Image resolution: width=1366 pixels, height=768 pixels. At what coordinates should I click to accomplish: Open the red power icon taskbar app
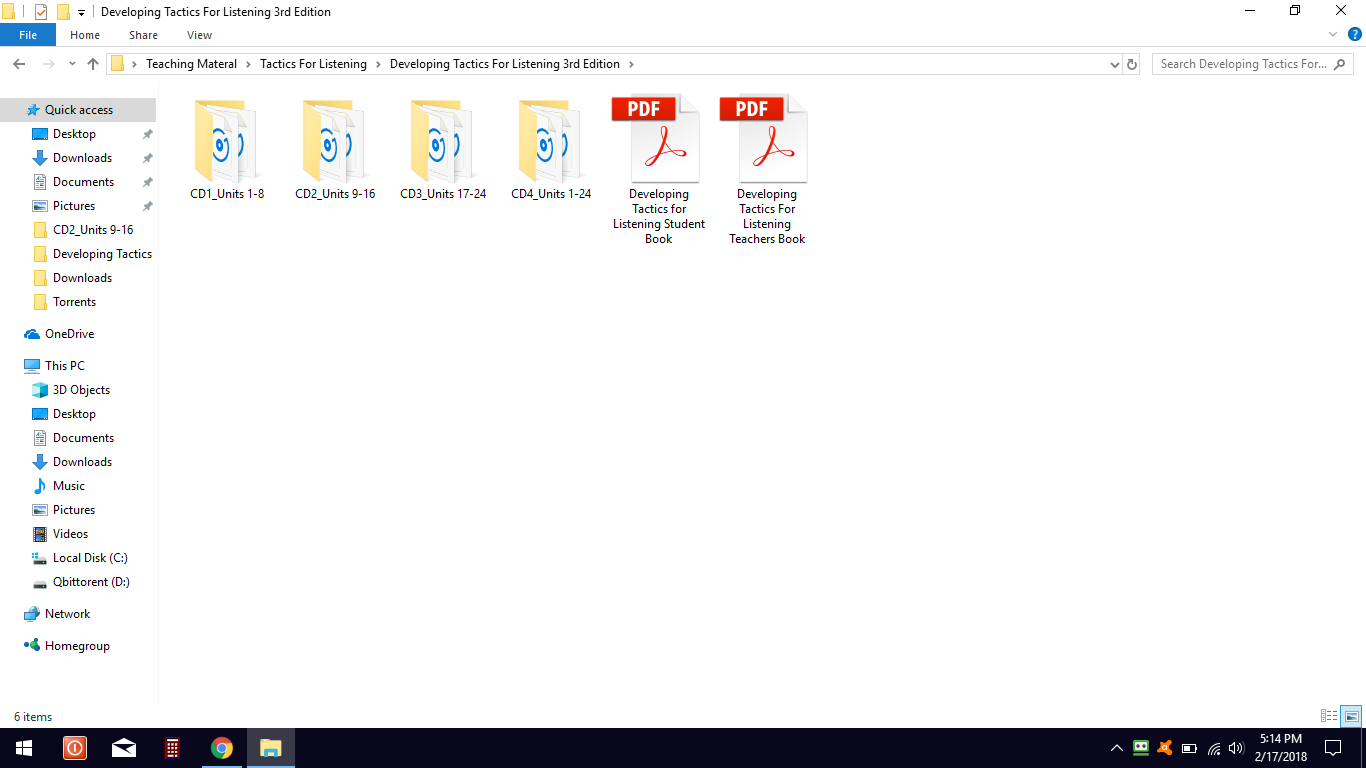pos(75,748)
